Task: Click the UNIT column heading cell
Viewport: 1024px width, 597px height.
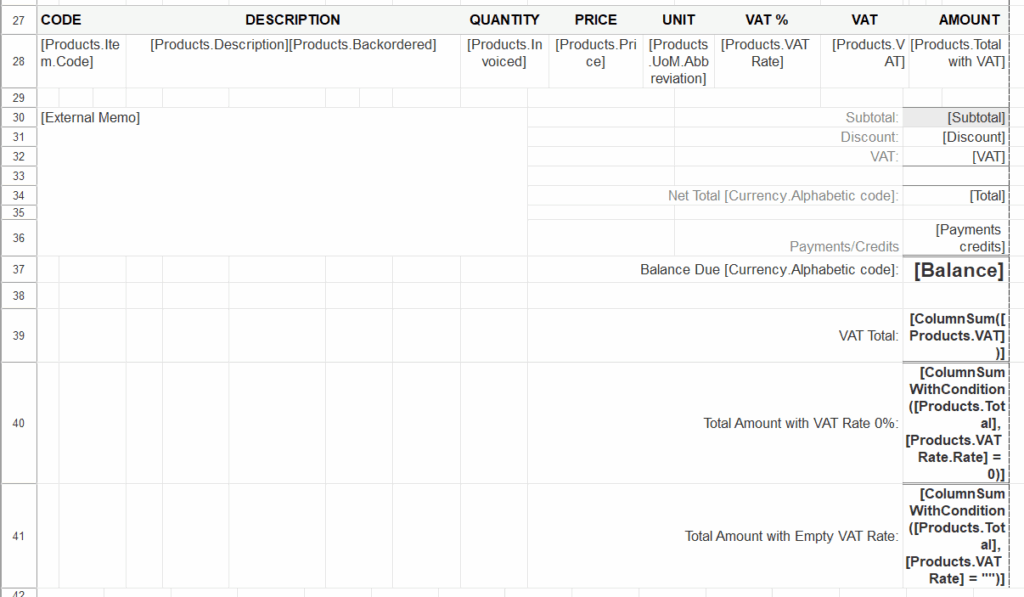Action: [x=679, y=20]
